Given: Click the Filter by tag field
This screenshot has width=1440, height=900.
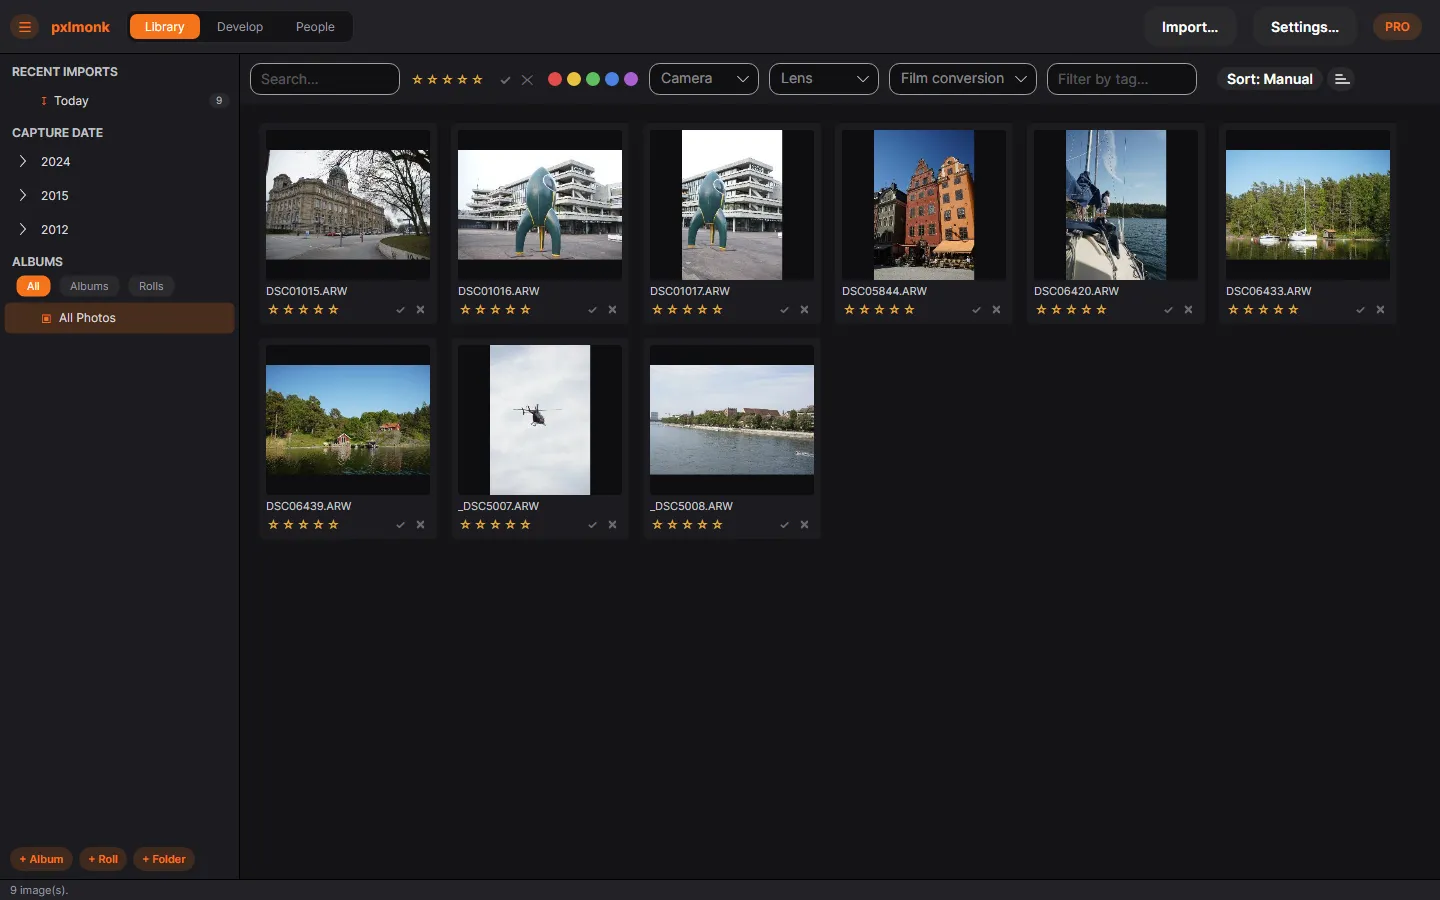Looking at the screenshot, I should (1122, 79).
